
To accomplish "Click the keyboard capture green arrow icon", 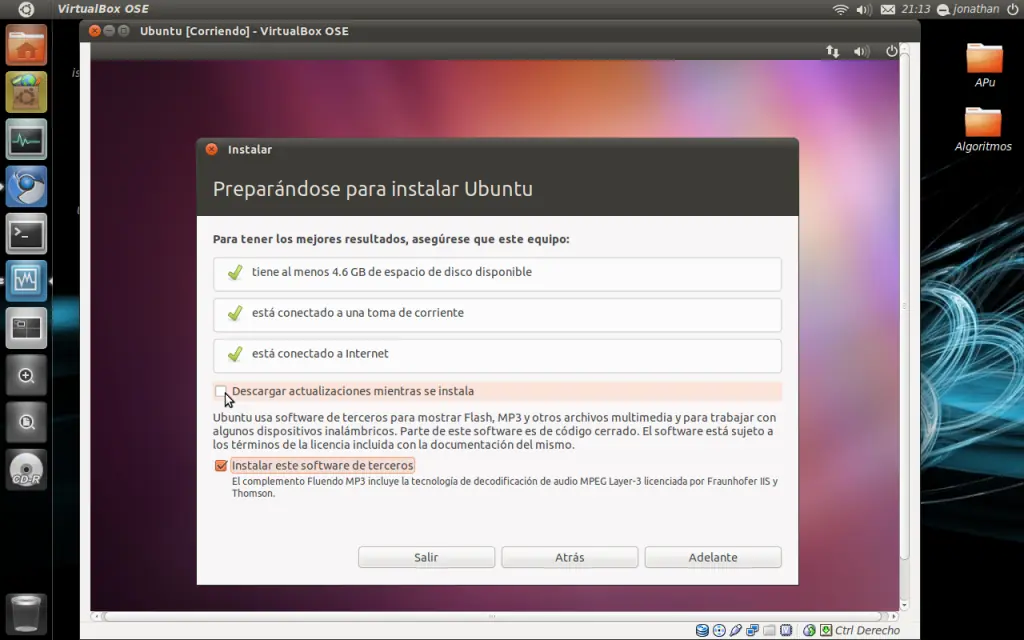I will pos(826,630).
